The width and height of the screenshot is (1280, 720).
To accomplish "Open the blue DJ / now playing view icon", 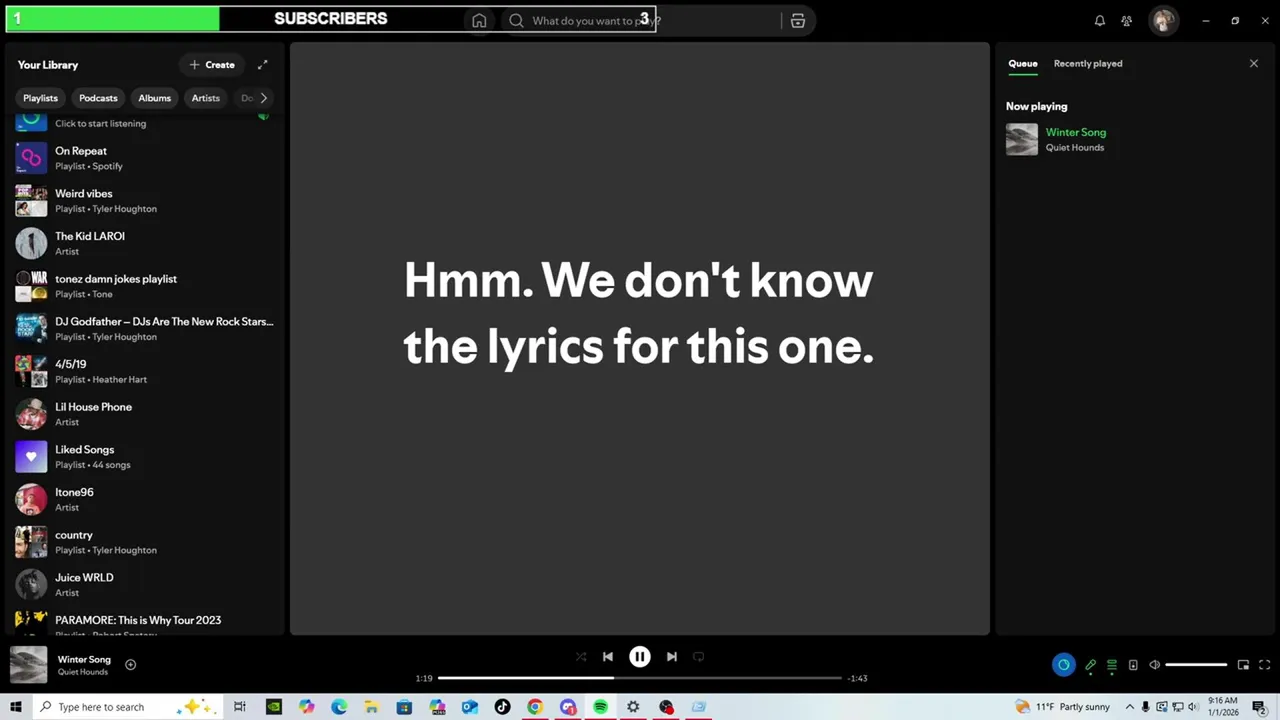I will coord(1063,665).
